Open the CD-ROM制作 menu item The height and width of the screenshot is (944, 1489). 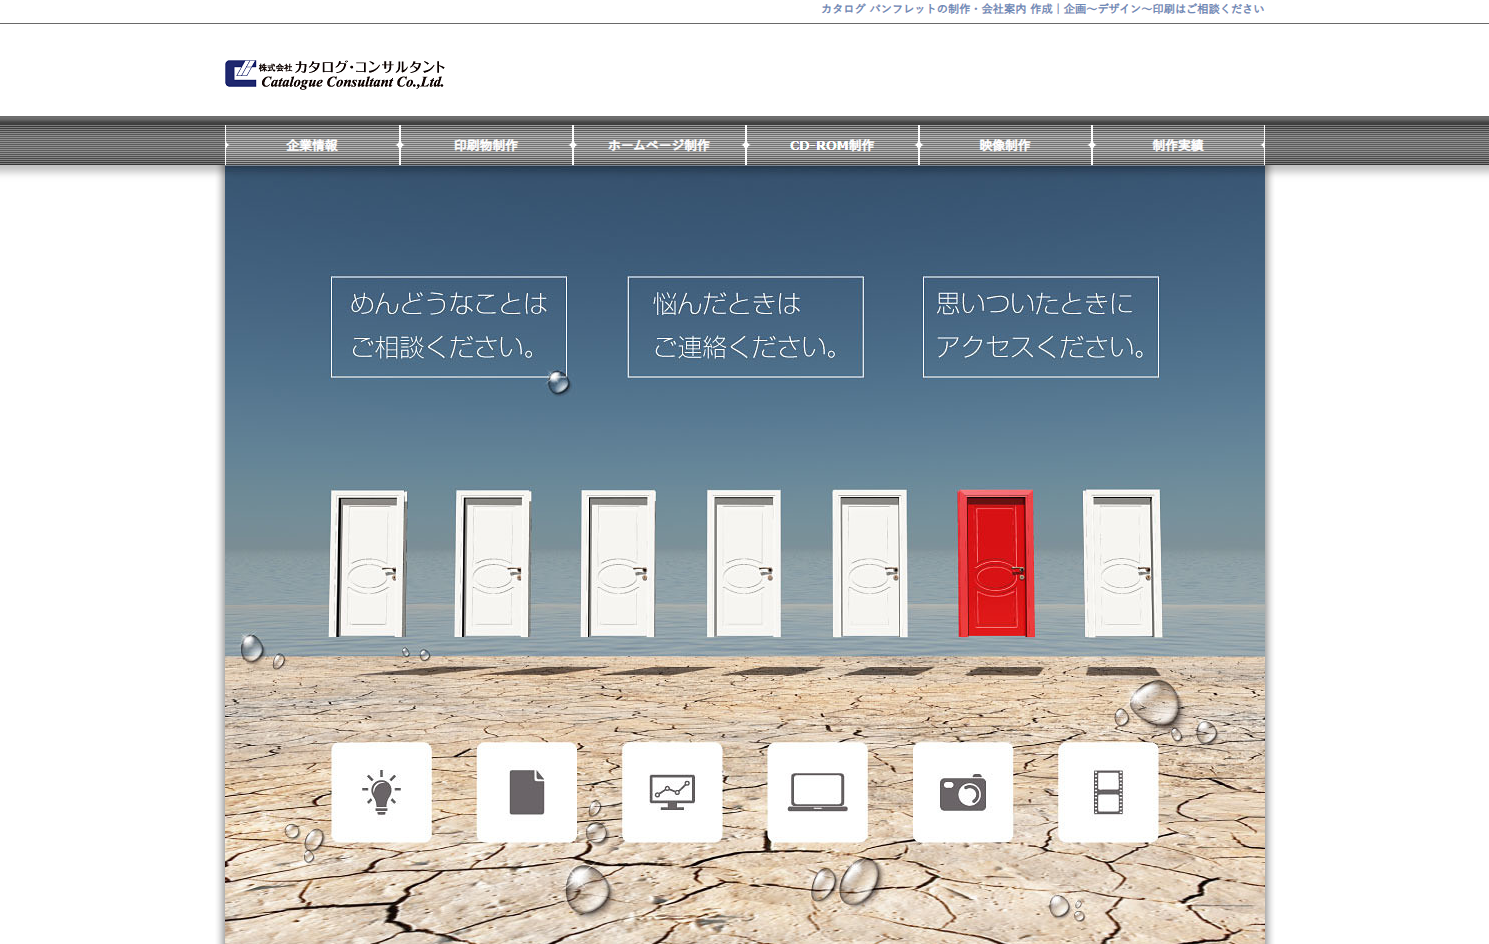coord(832,145)
